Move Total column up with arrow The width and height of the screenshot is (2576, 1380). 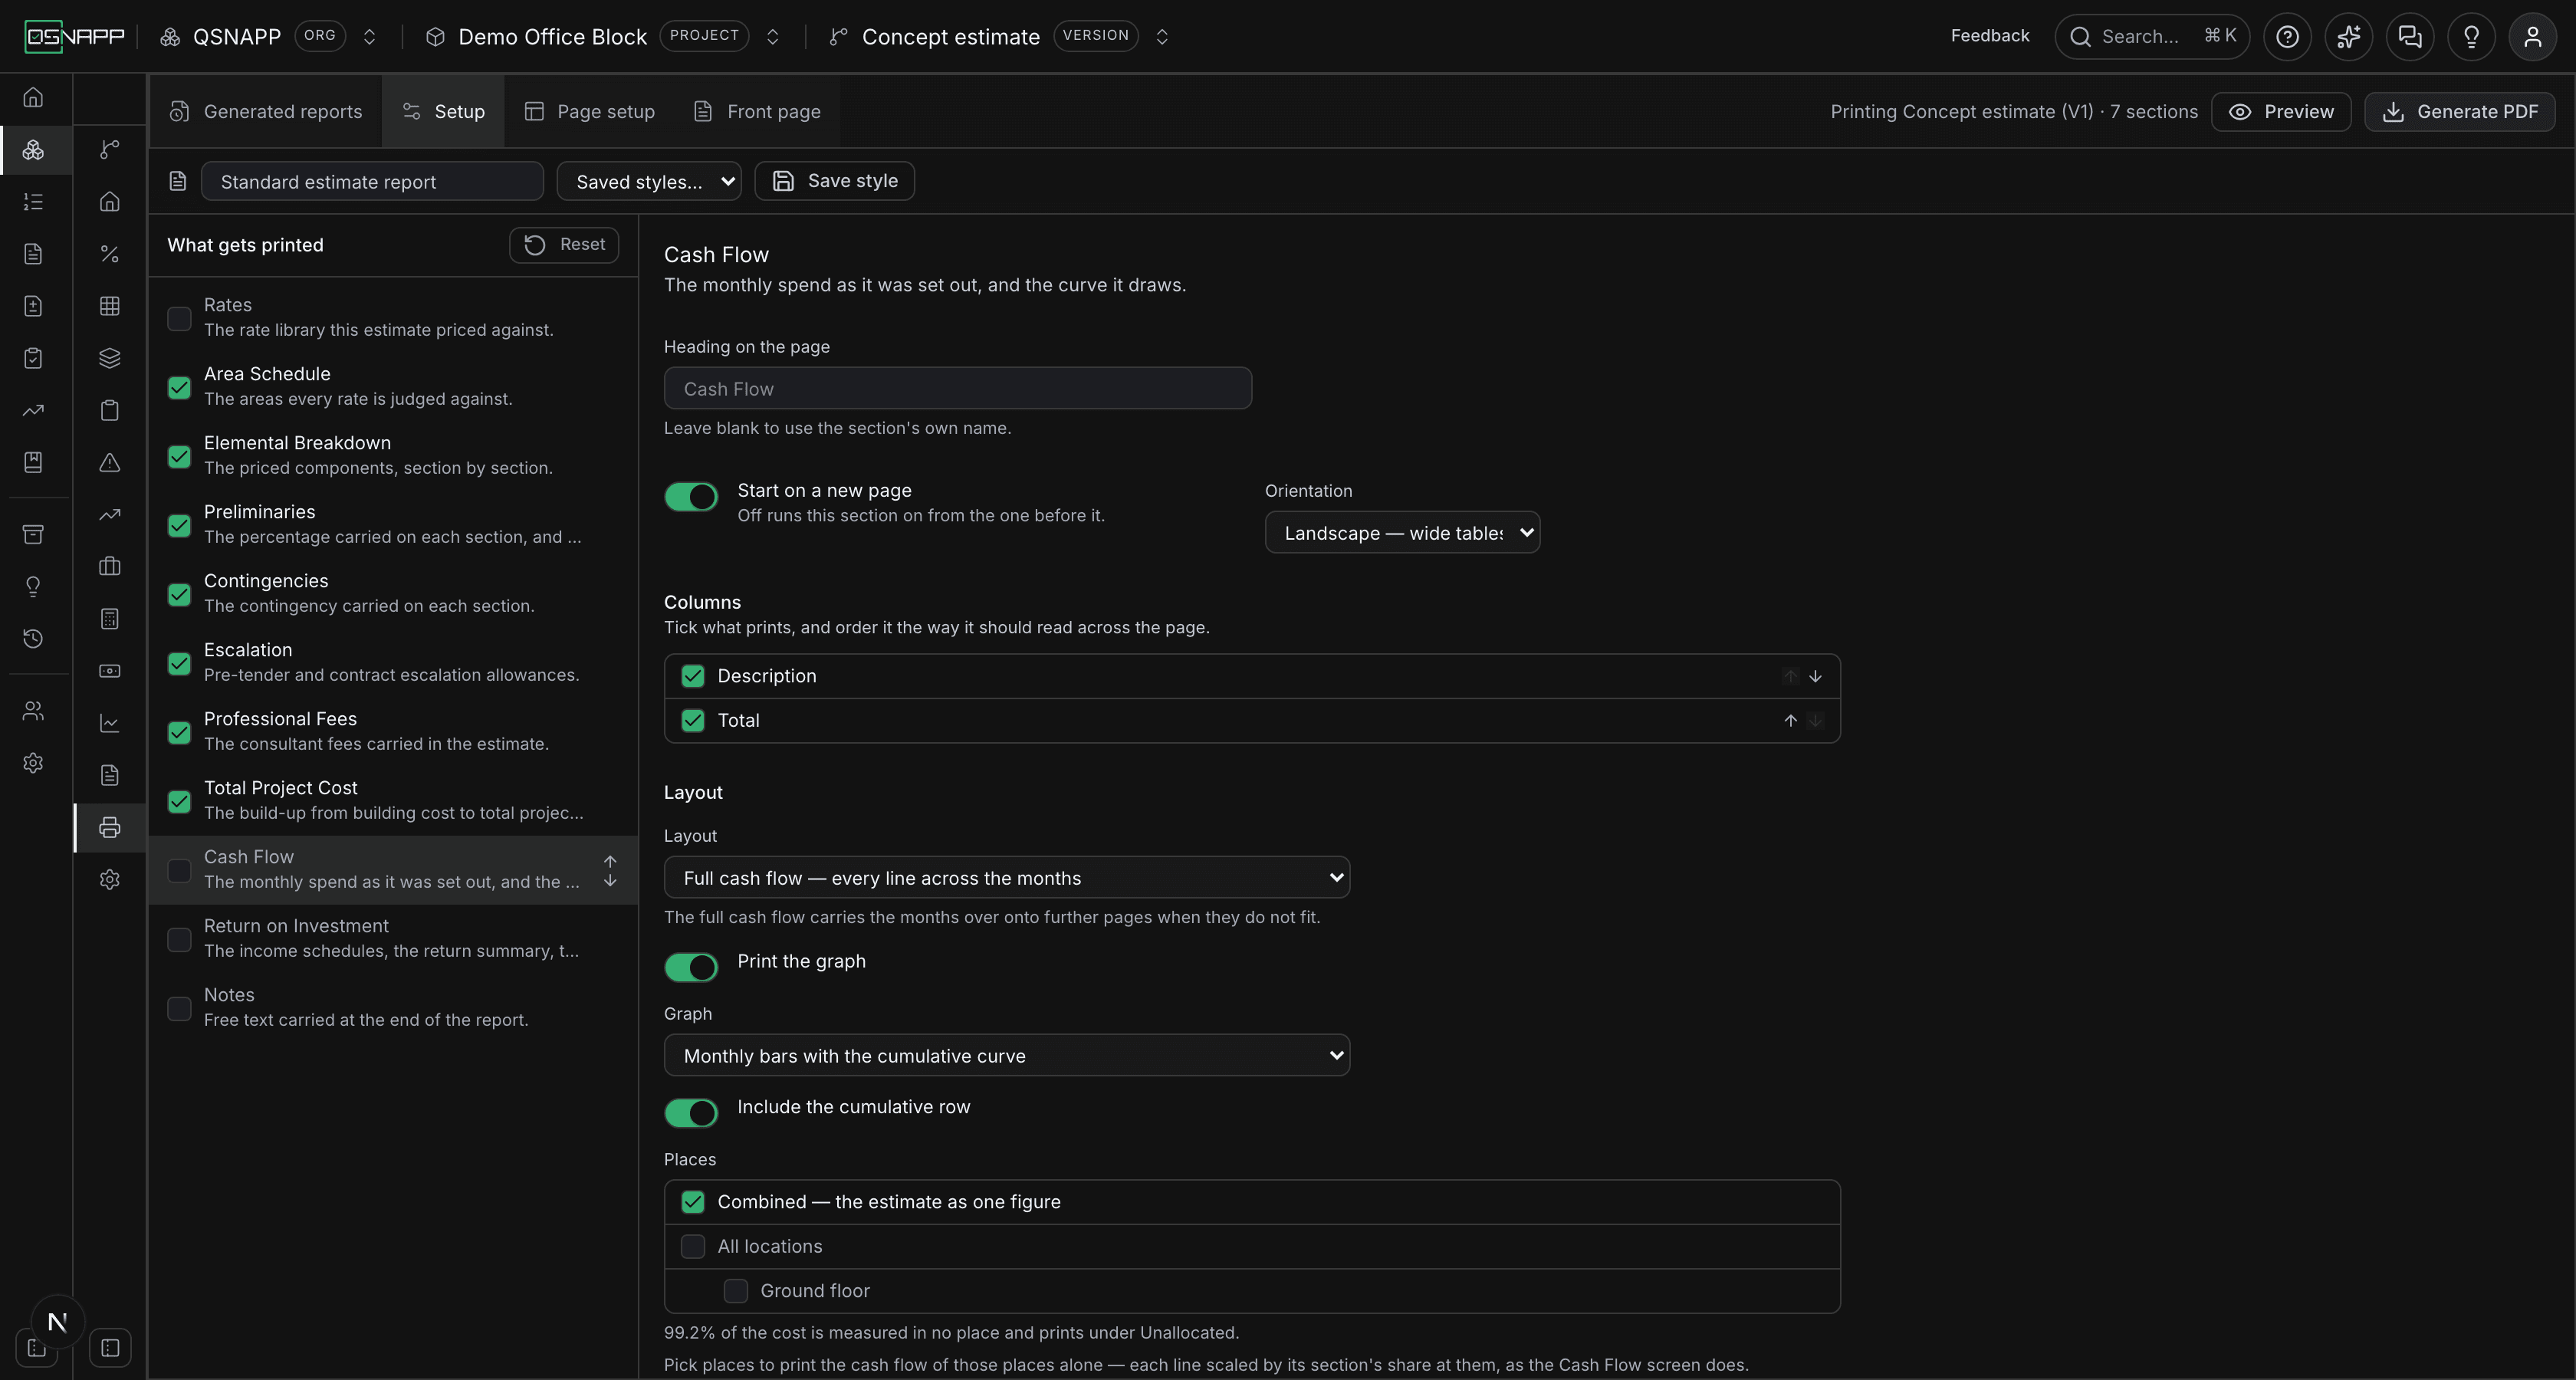[1790, 720]
